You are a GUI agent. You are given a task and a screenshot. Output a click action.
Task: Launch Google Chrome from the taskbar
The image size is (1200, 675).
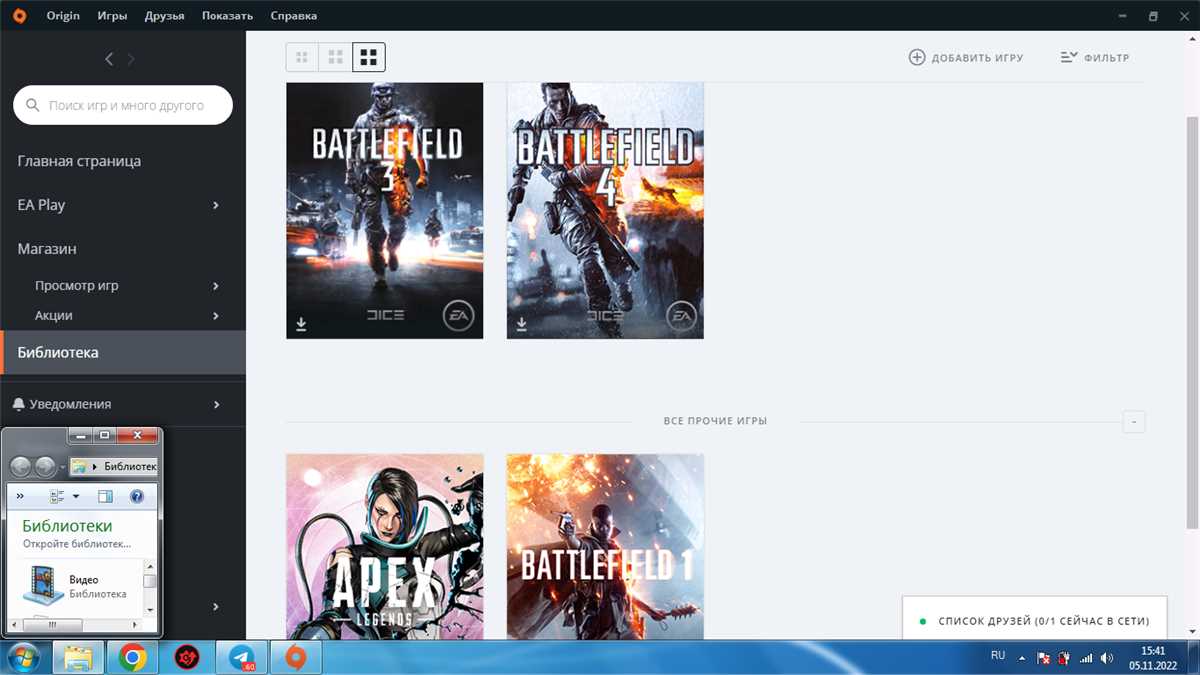click(132, 657)
